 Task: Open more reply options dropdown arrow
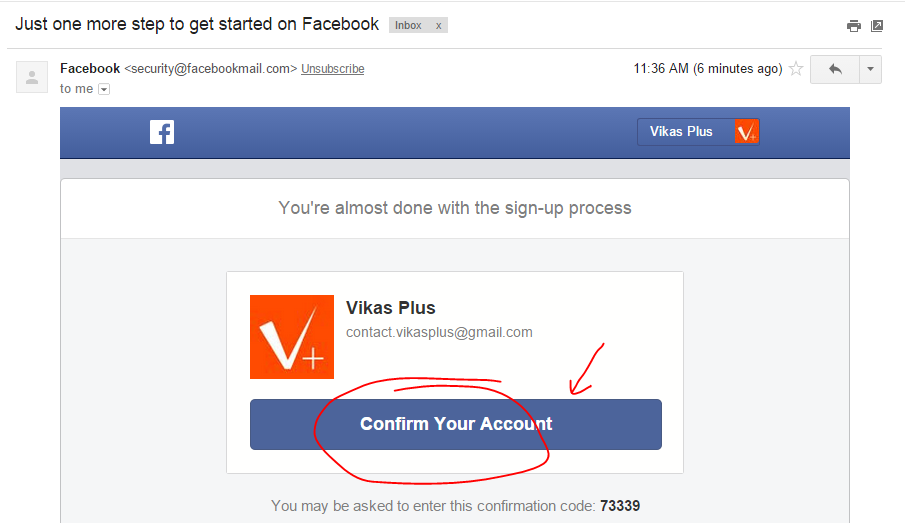pos(870,69)
